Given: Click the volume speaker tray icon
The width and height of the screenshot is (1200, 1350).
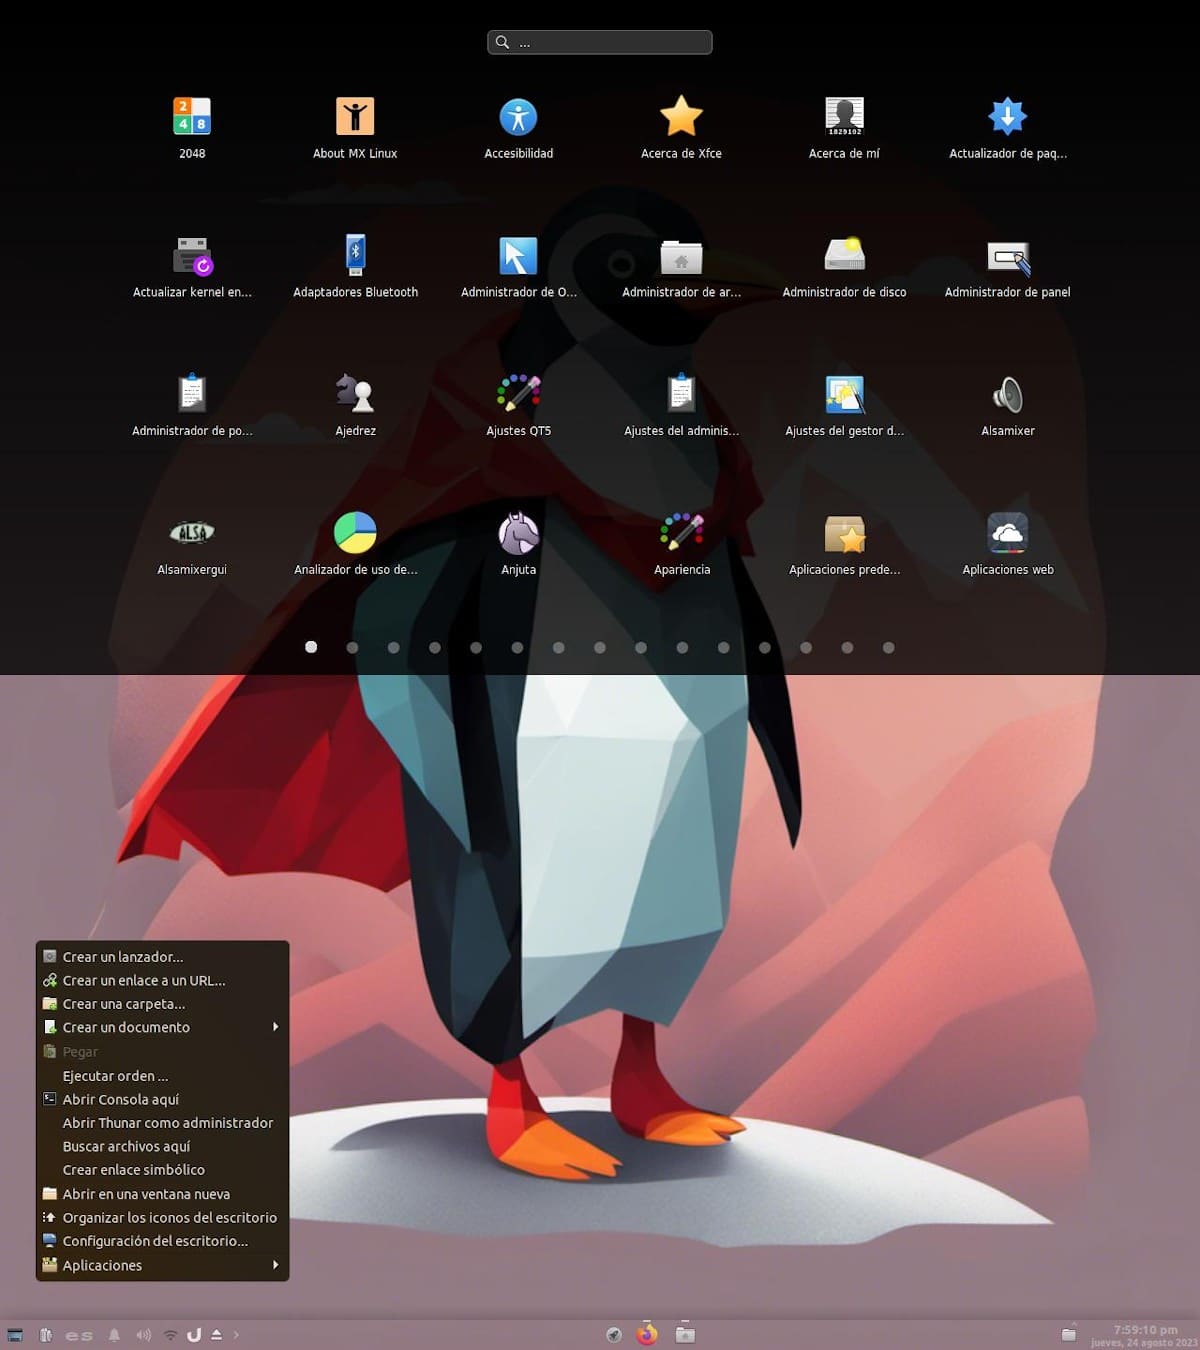Looking at the screenshot, I should point(143,1335).
